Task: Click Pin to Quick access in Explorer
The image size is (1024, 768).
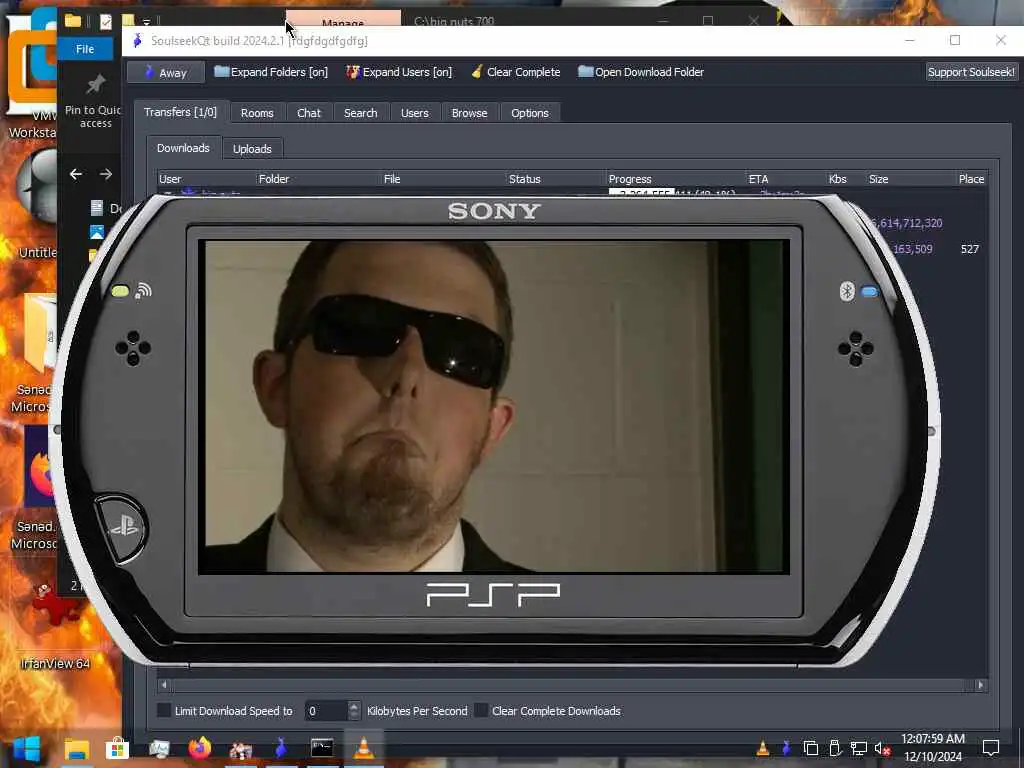Action: tap(94, 102)
